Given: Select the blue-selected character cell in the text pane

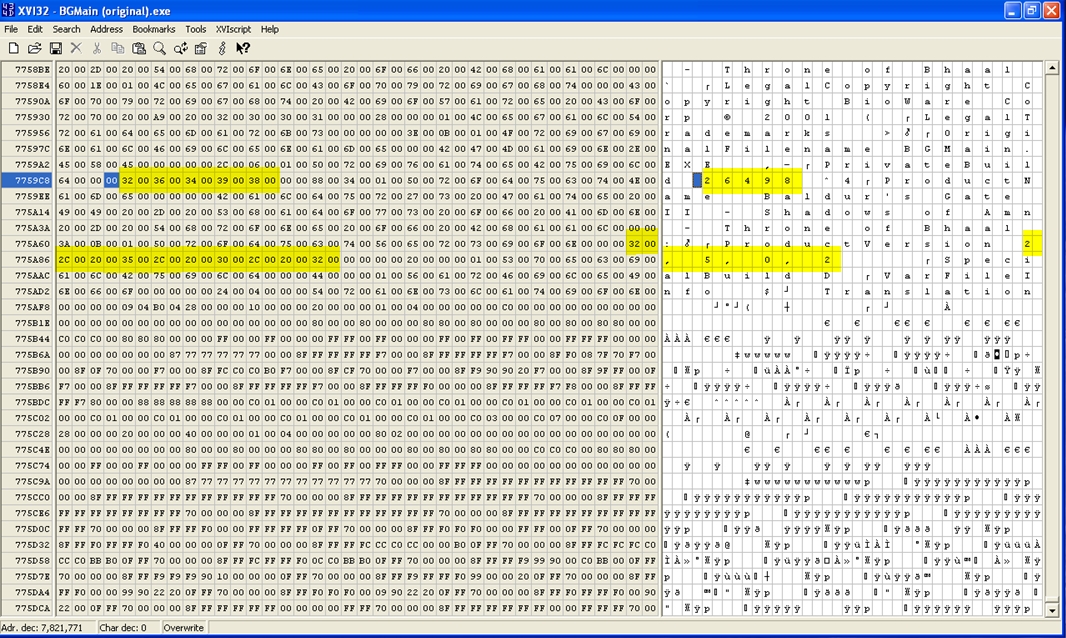Looking at the screenshot, I should (697, 180).
